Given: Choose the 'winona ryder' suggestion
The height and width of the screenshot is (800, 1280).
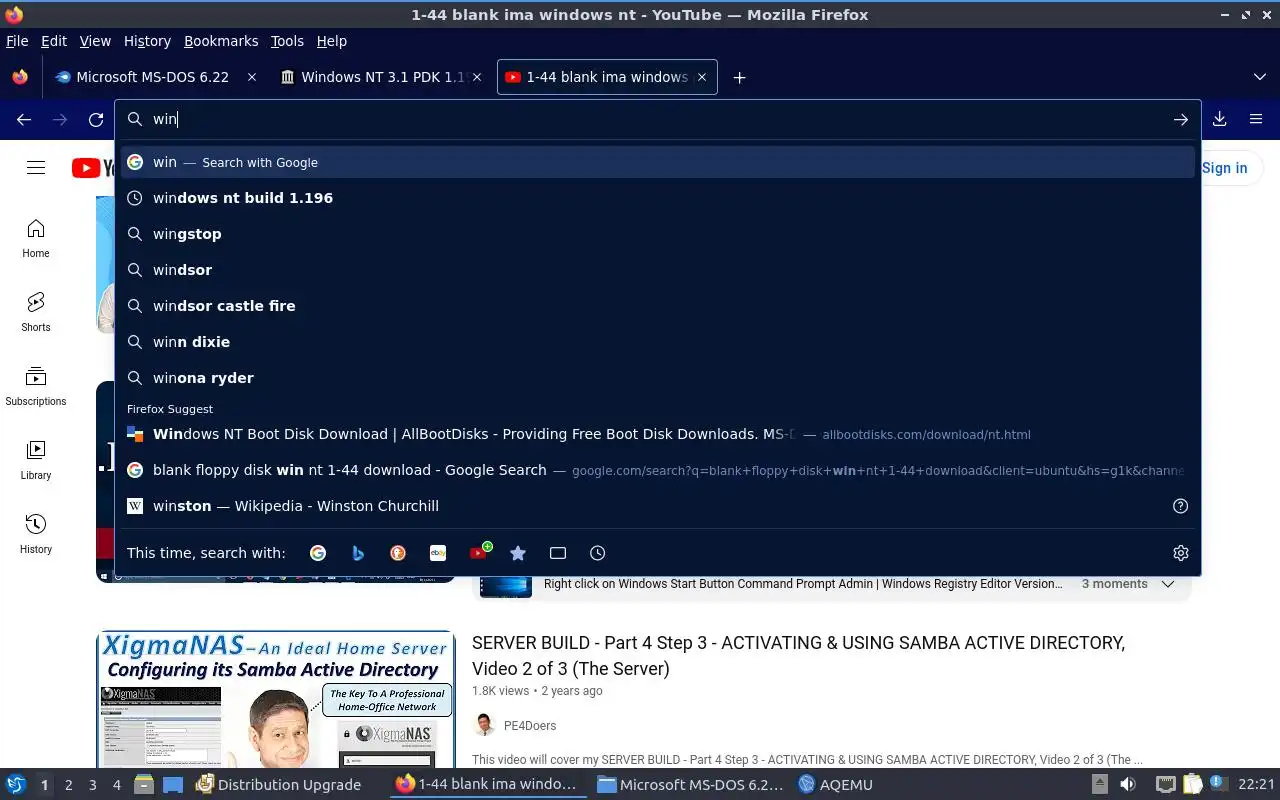Looking at the screenshot, I should click(658, 378).
